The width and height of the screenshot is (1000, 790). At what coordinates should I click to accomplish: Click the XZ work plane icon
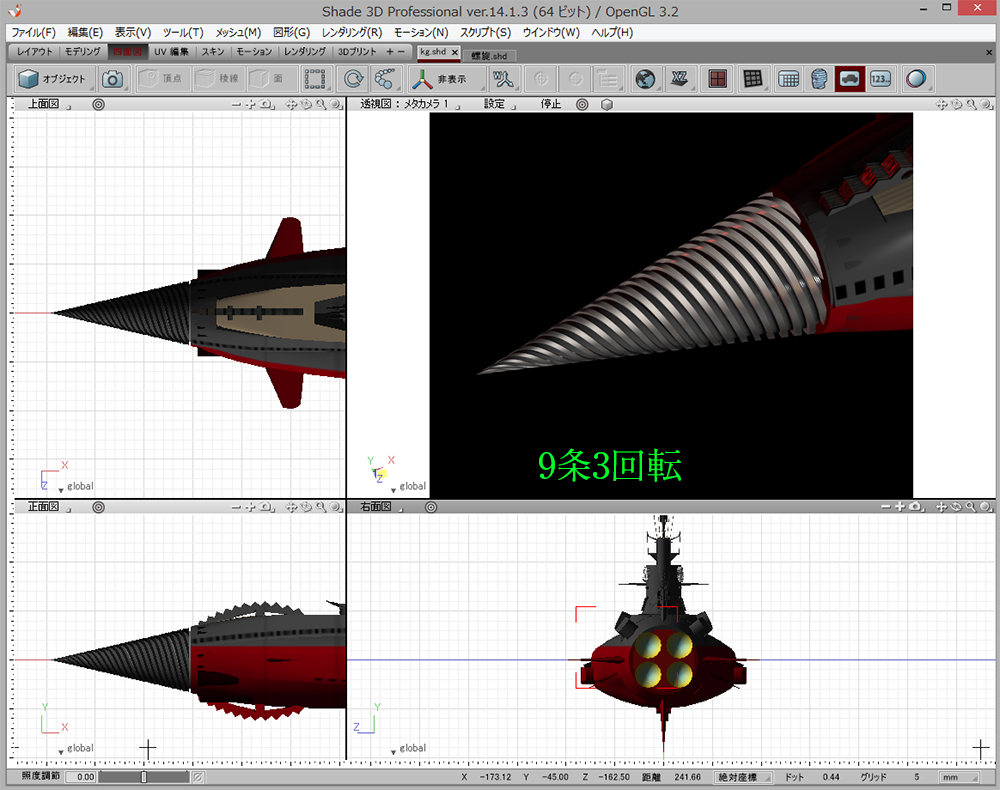click(x=680, y=79)
